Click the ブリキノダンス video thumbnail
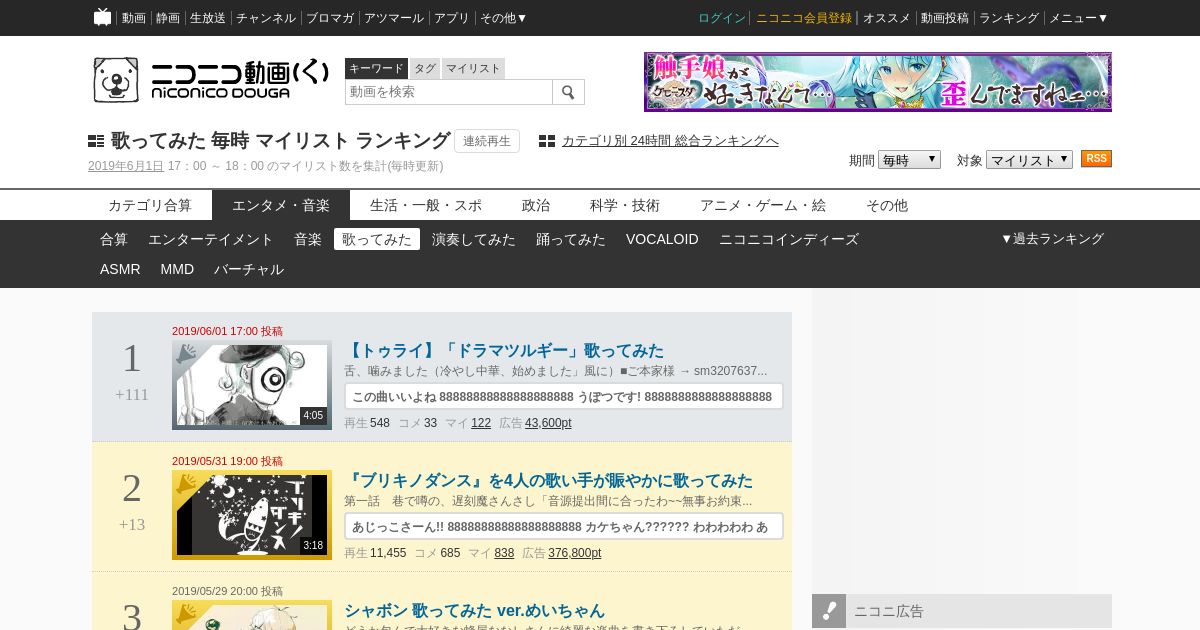 pyautogui.click(x=252, y=515)
